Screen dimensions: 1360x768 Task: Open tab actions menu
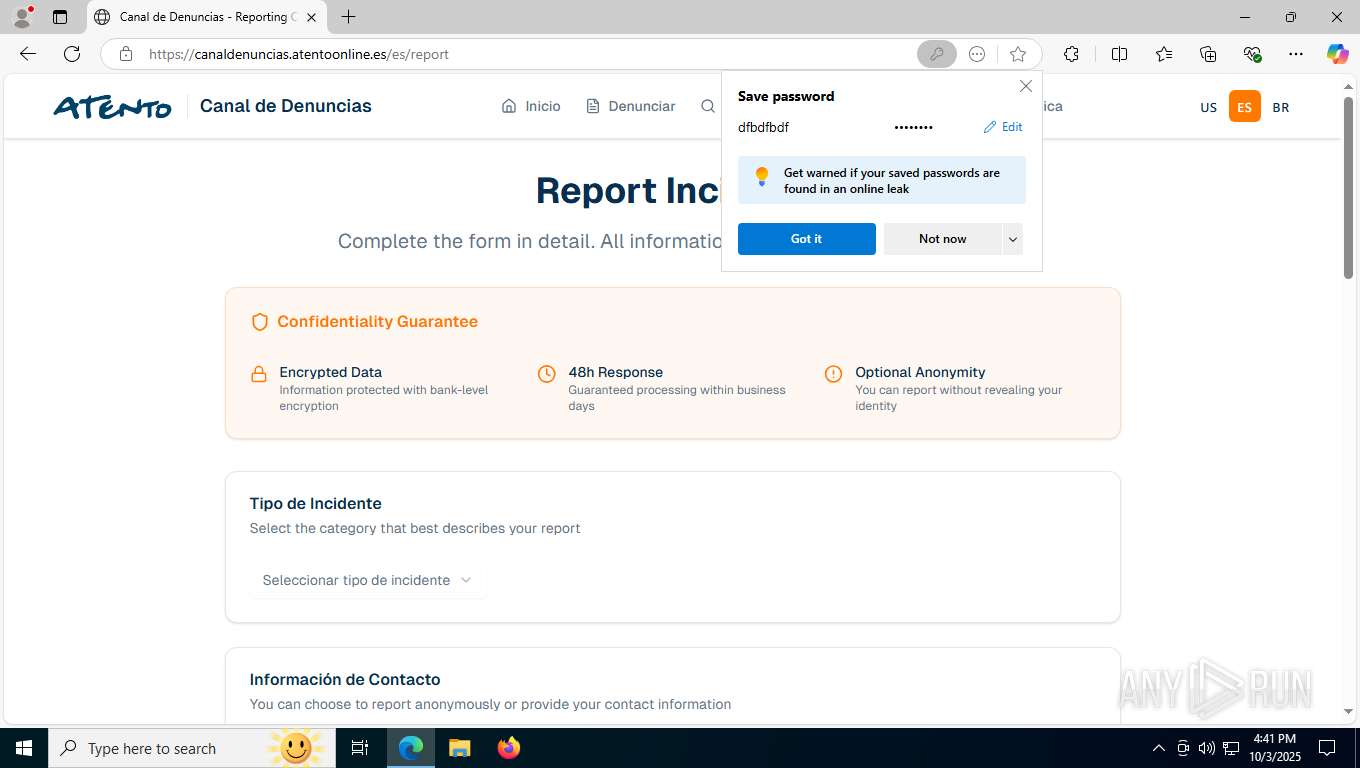pos(60,17)
